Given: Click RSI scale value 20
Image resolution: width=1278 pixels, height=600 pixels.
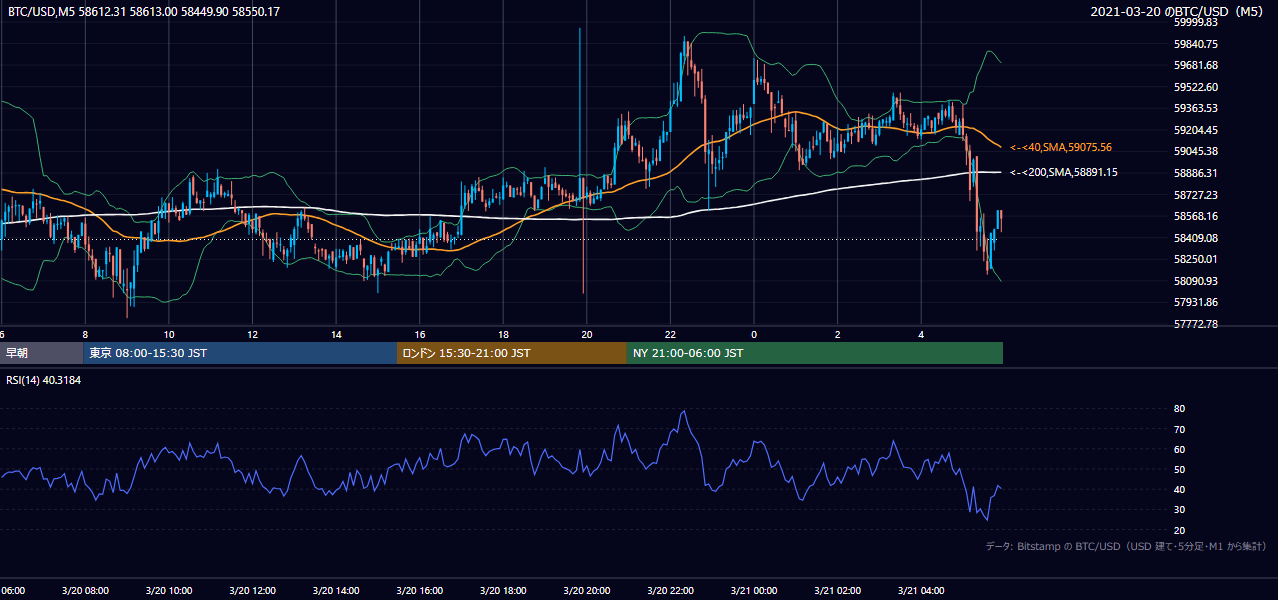Looking at the screenshot, I should tap(1179, 530).
